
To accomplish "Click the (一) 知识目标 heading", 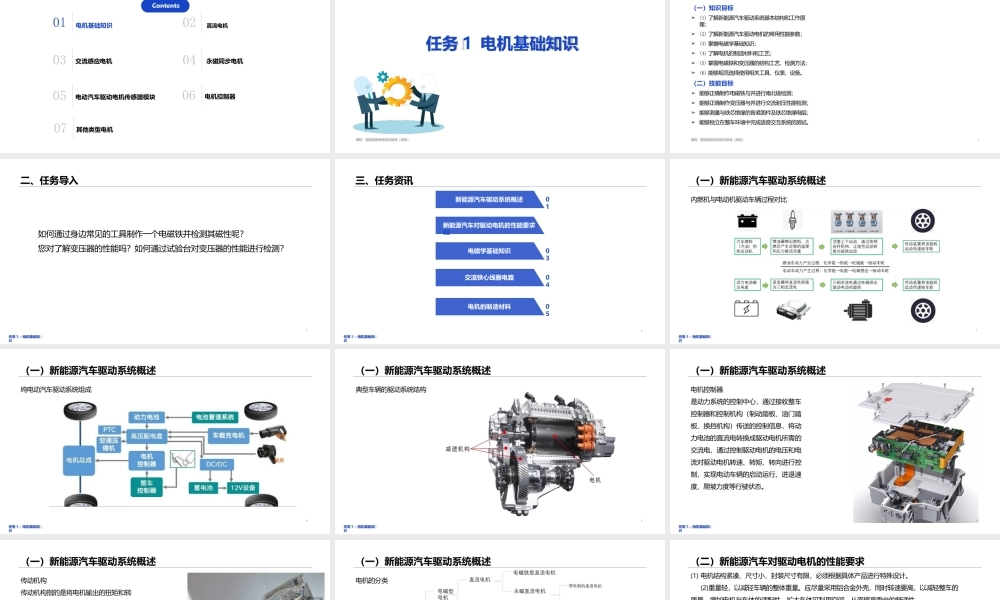I will pos(713,8).
